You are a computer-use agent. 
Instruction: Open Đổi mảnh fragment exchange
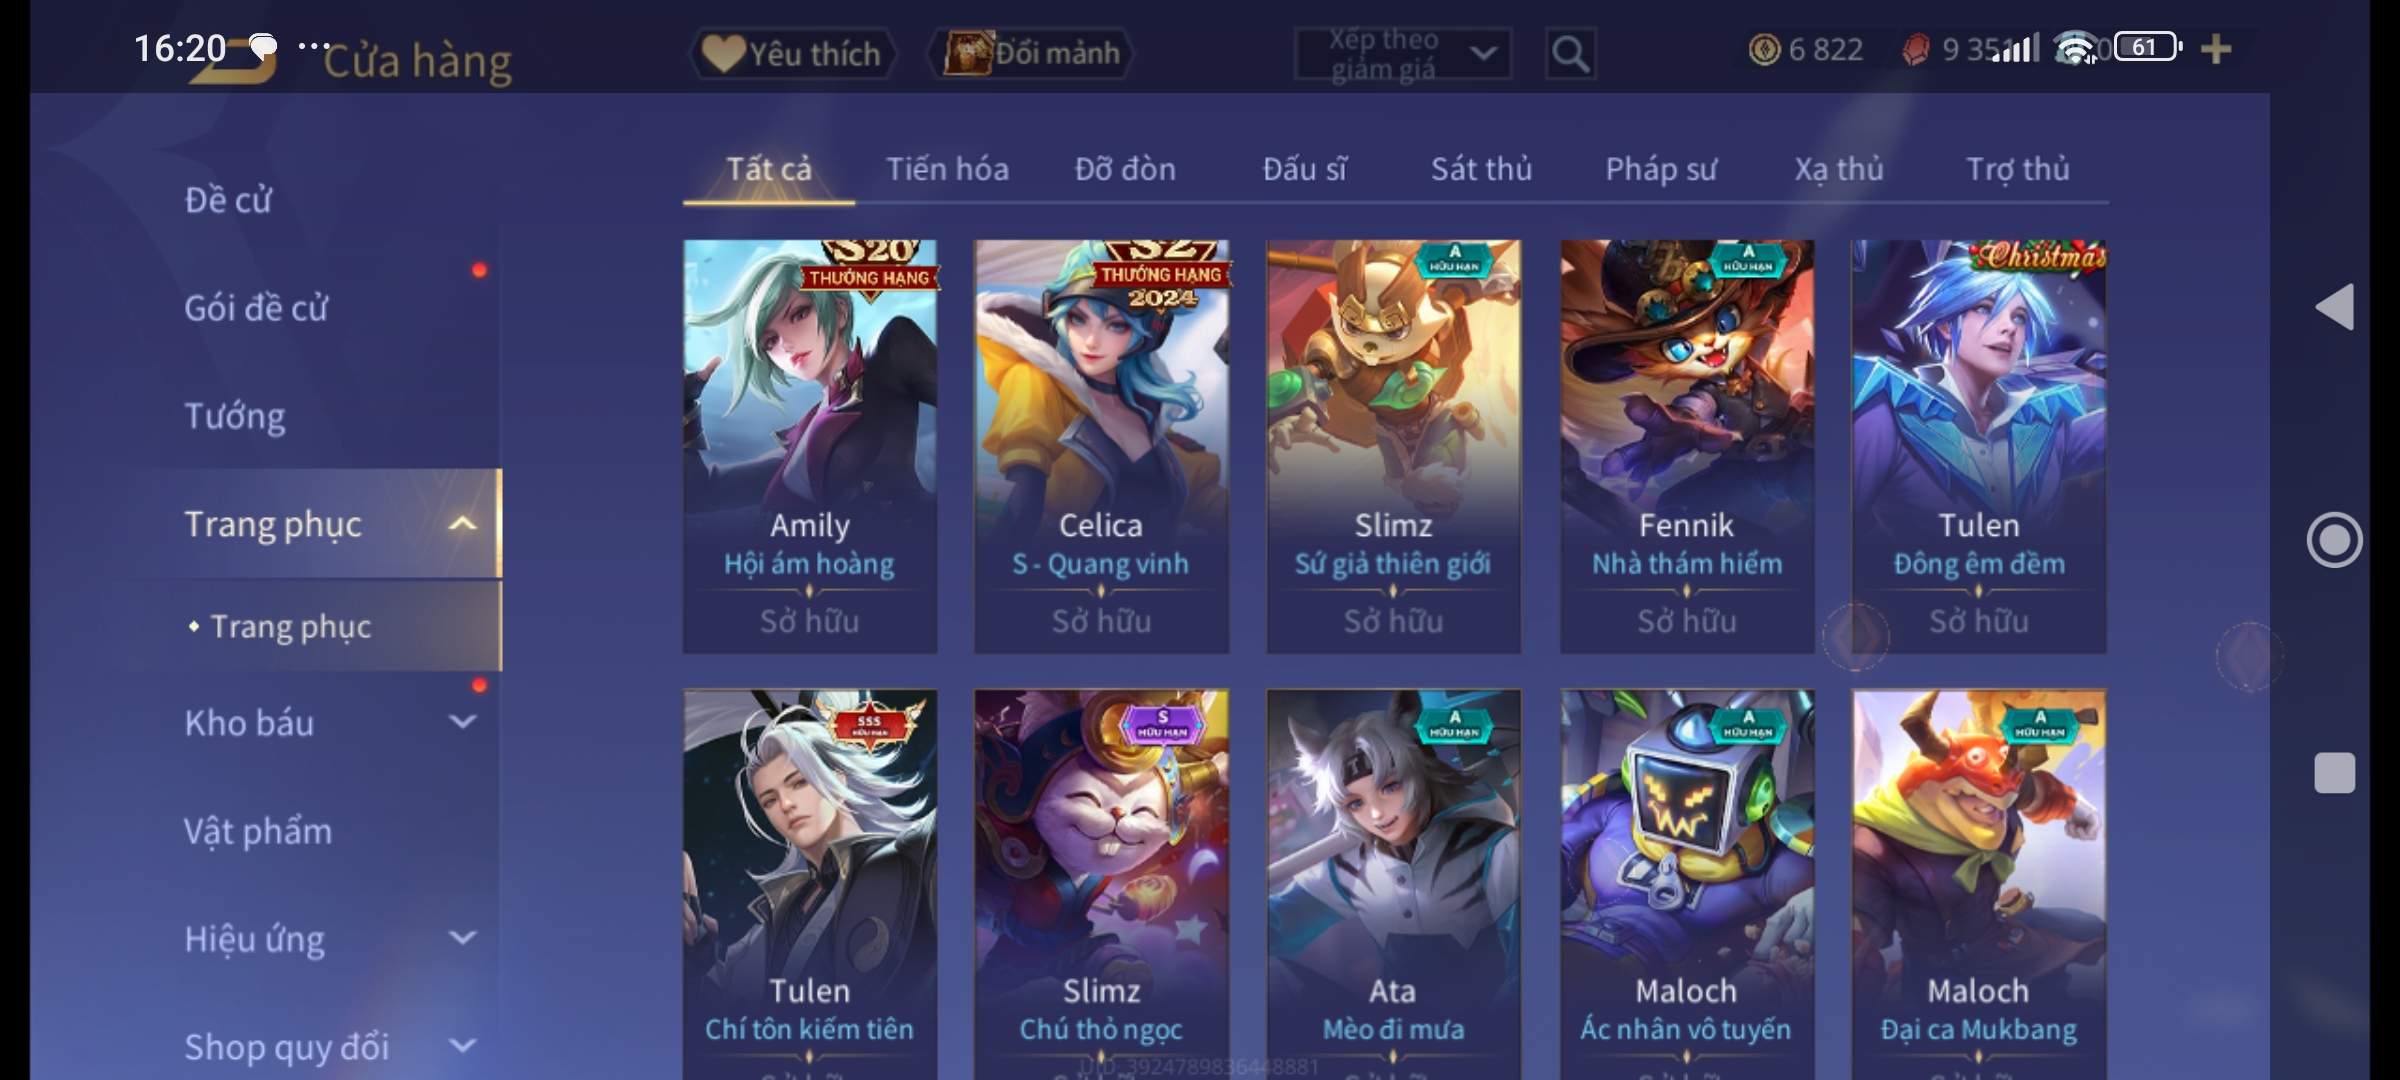[1031, 53]
